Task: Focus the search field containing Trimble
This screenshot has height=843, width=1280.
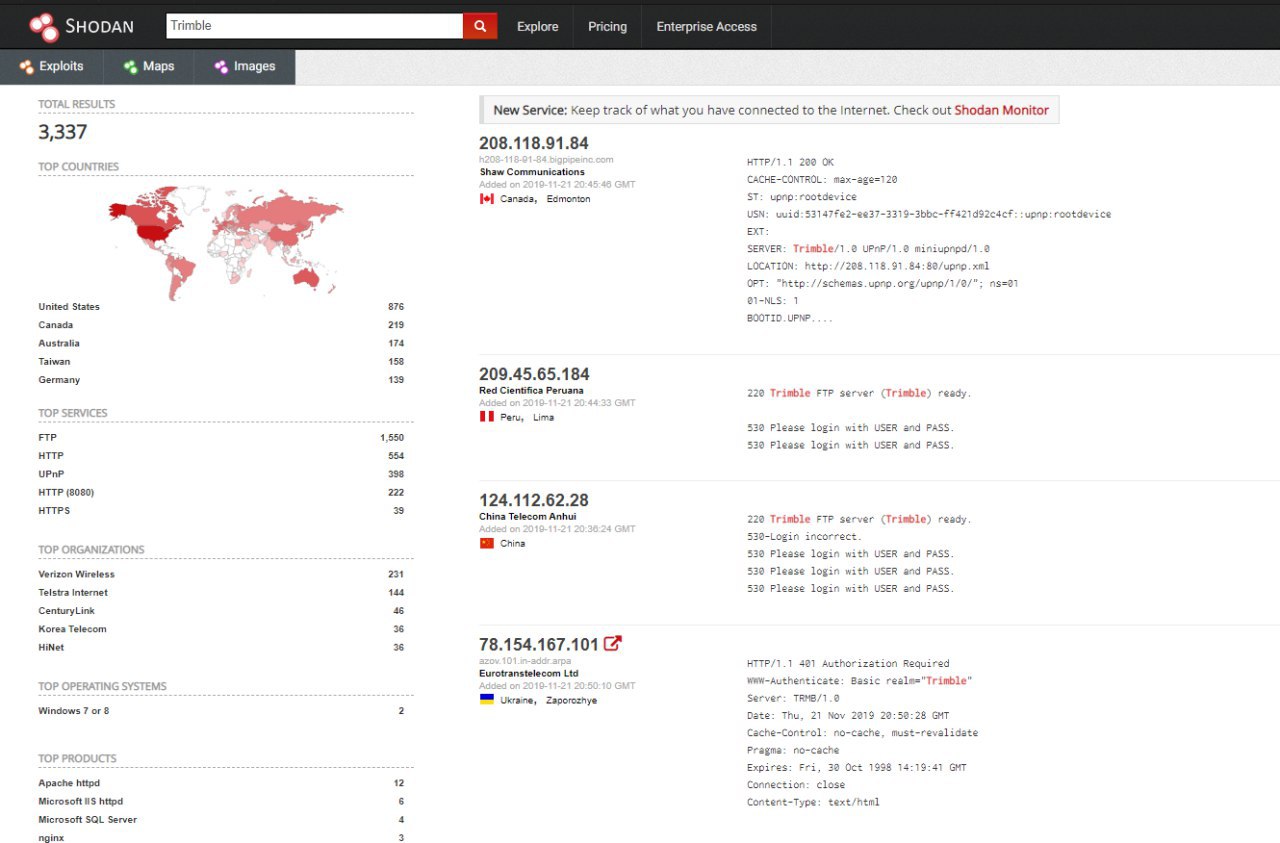Action: [313, 26]
